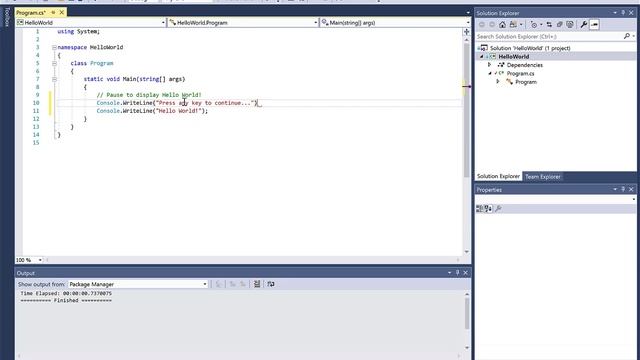Open Pending Changes Filter dropdown arrow
640x360 pixels.
[x=541, y=25]
